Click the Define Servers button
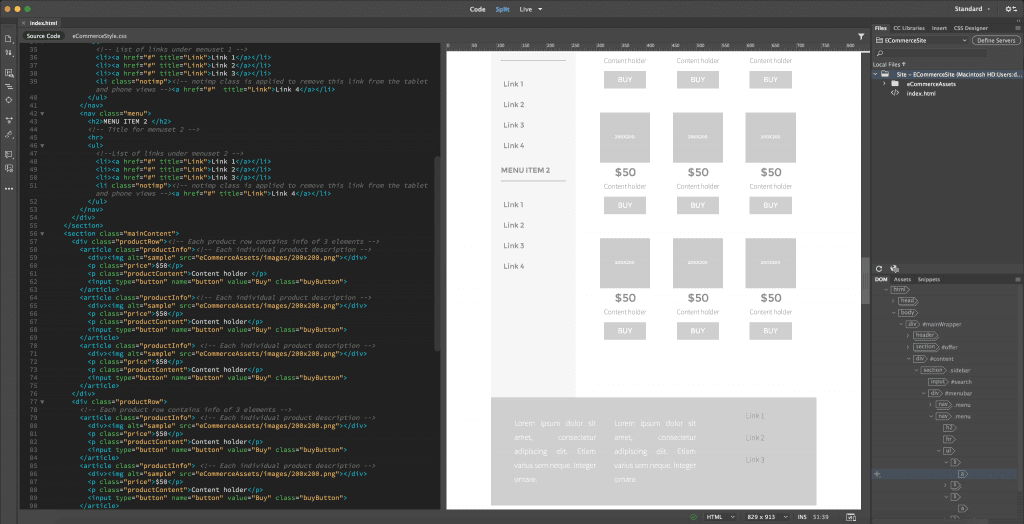 pyautogui.click(x=994, y=40)
